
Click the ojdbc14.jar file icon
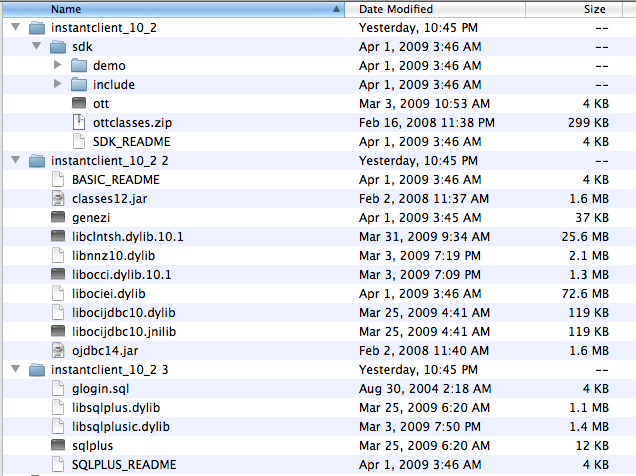pos(59,350)
